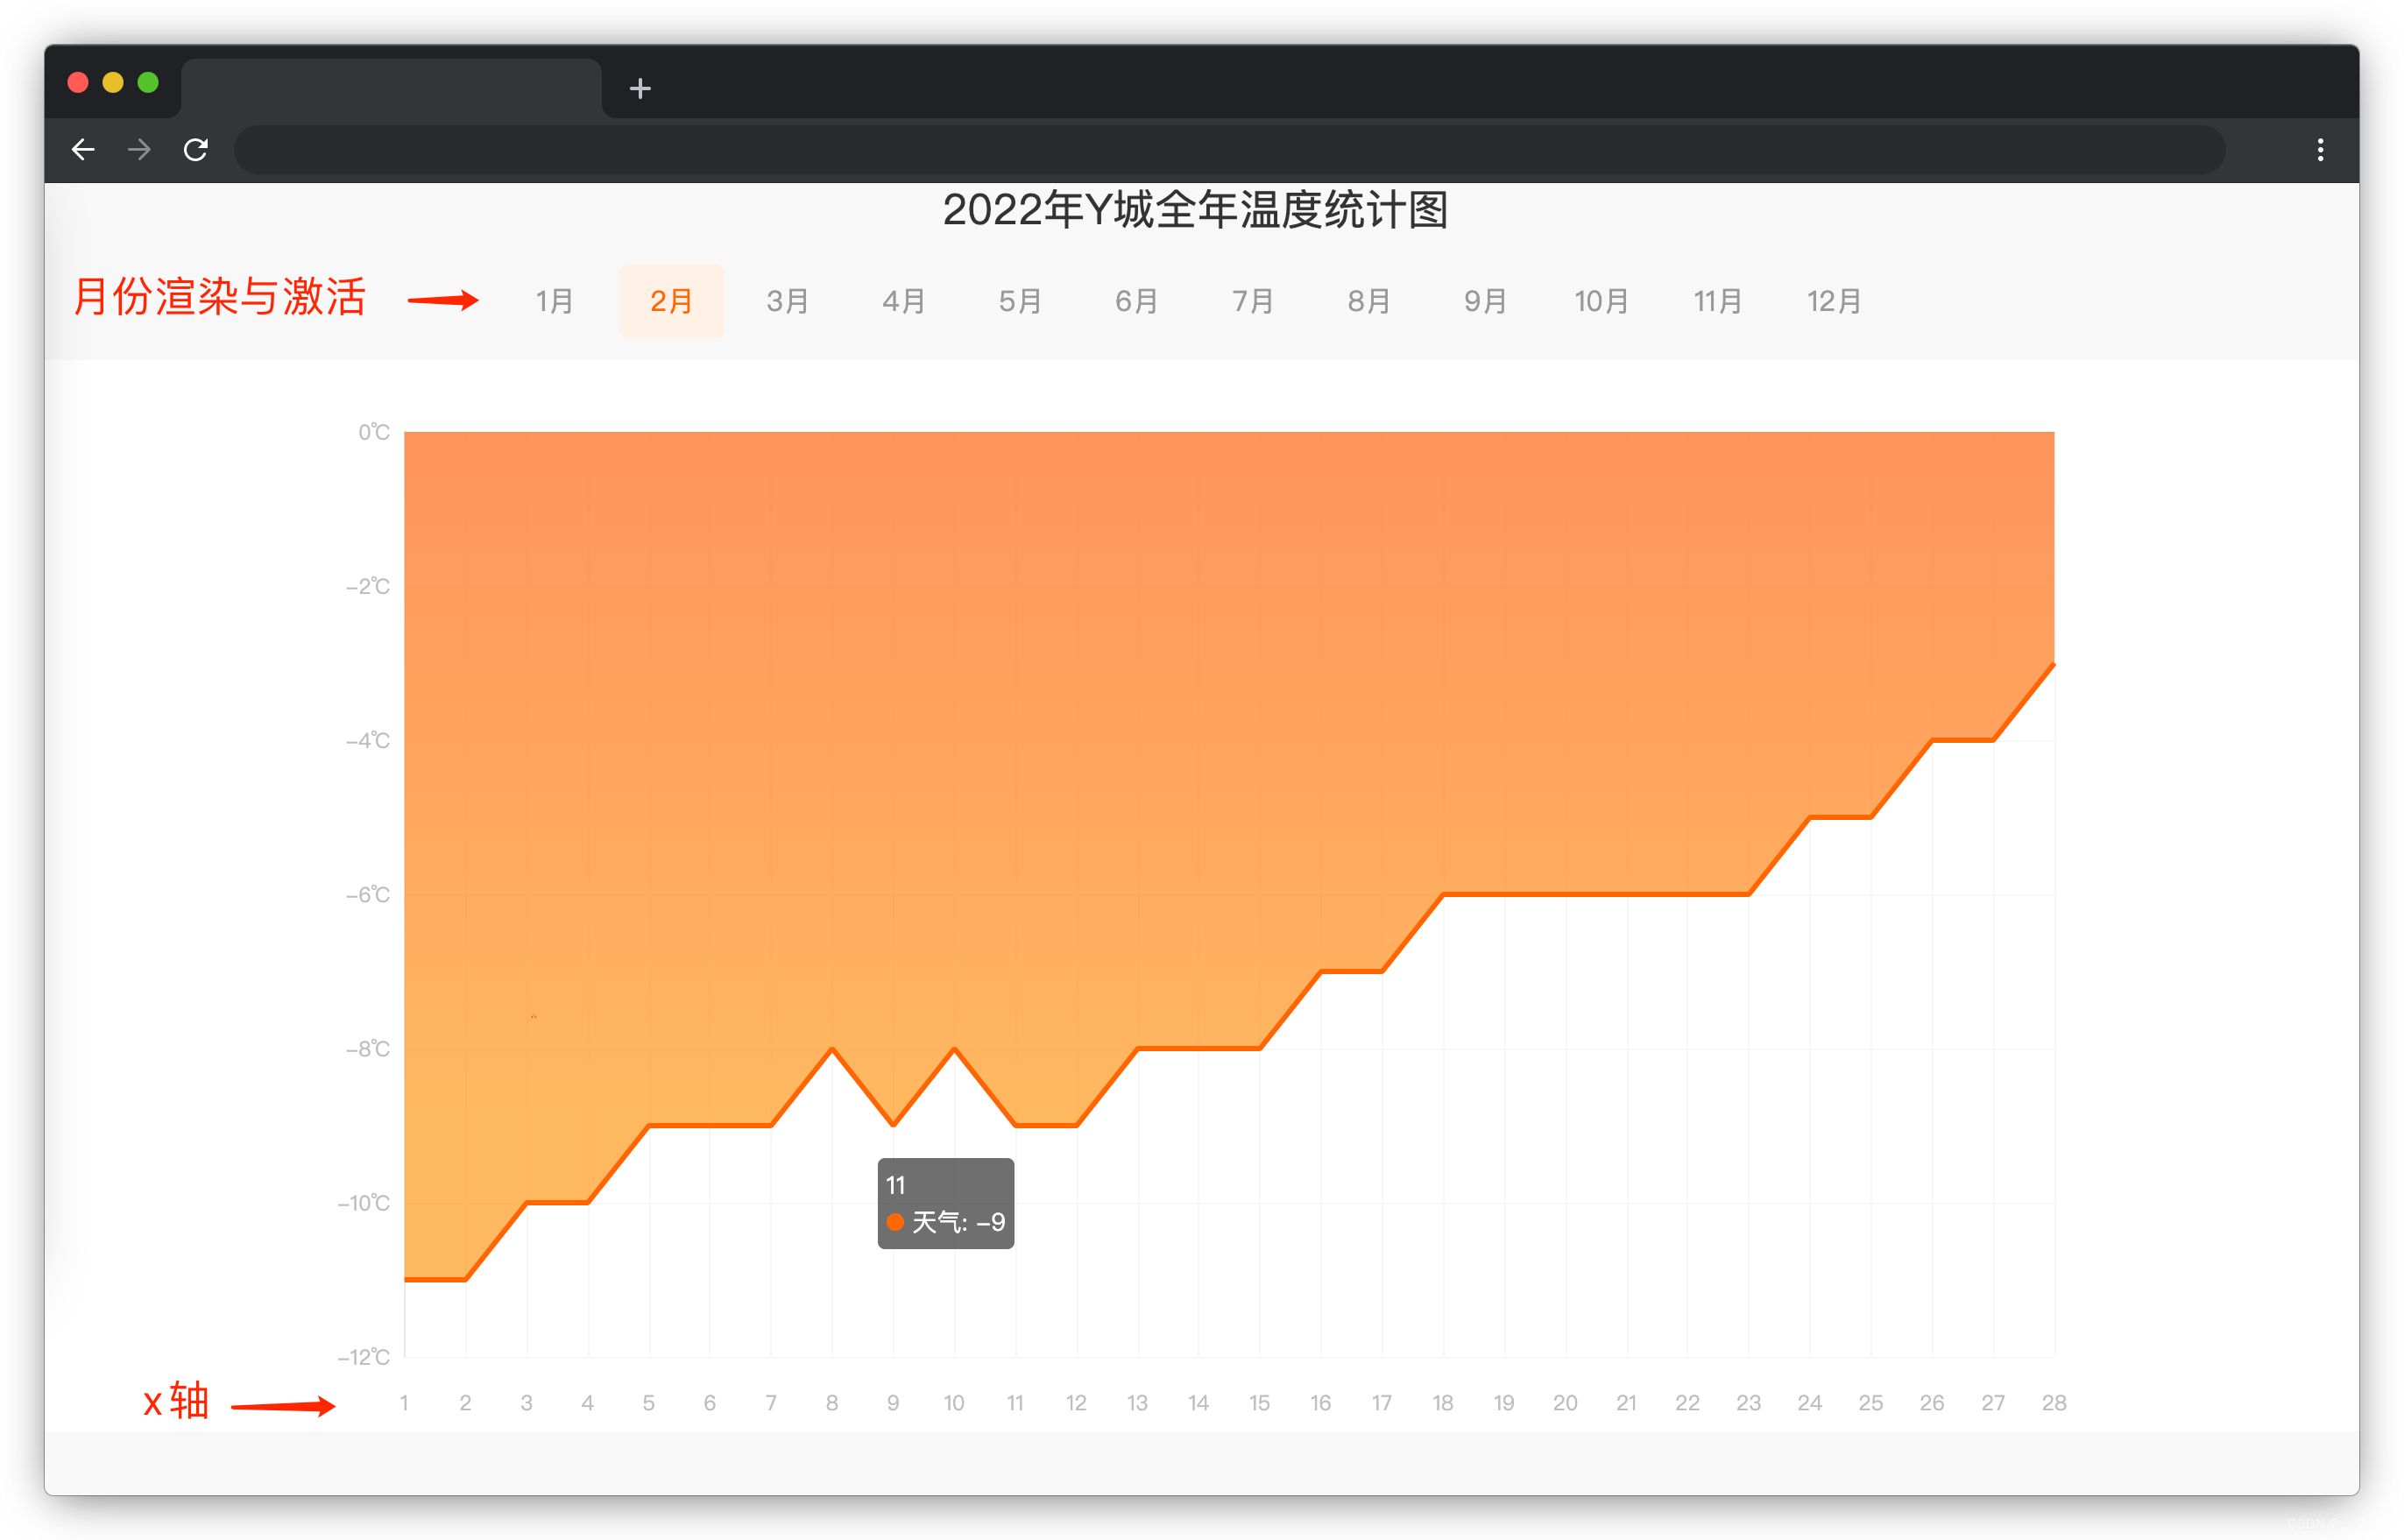Image resolution: width=2404 pixels, height=1540 pixels.
Task: Click the 天气: -9 tooltip box
Action: coord(946,1203)
